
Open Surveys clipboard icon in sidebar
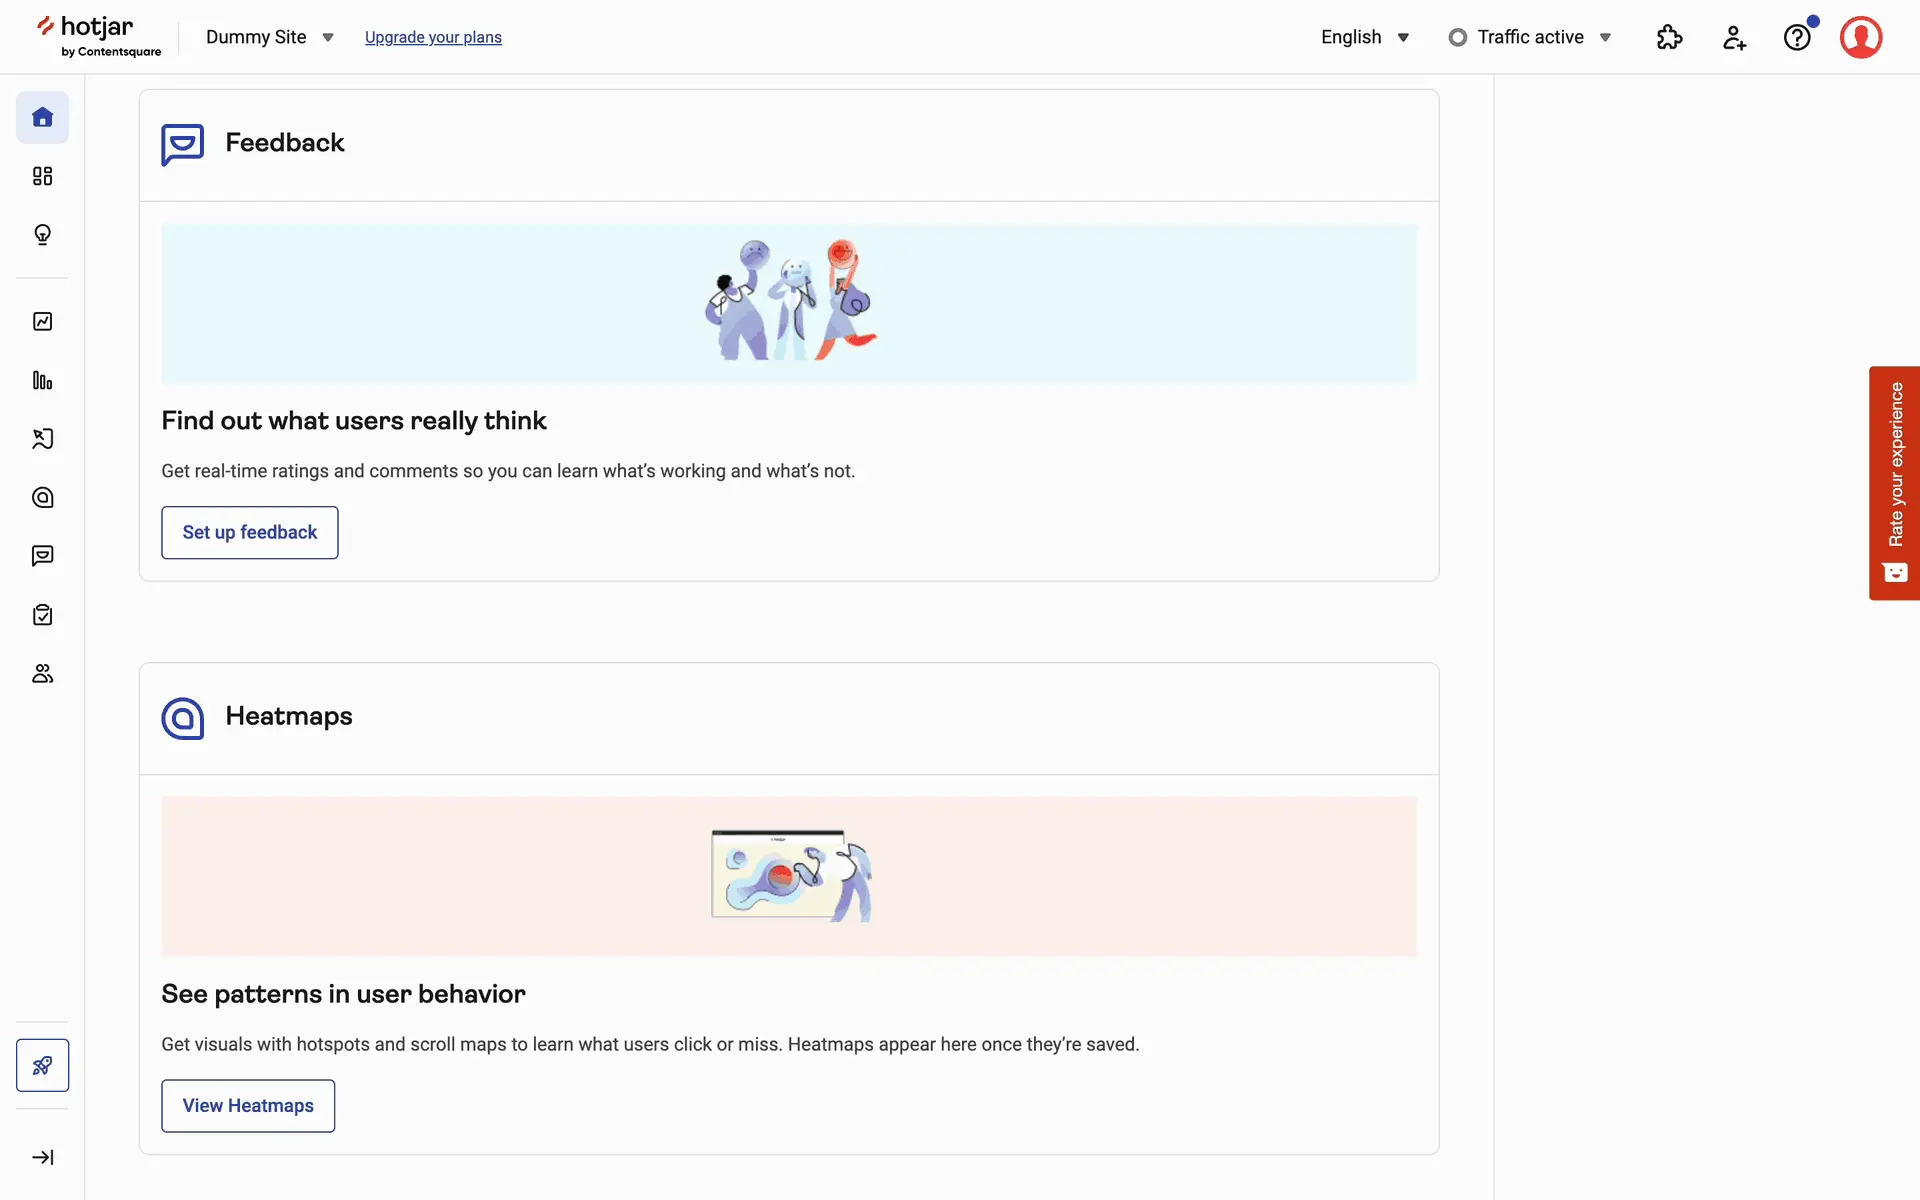tap(42, 615)
